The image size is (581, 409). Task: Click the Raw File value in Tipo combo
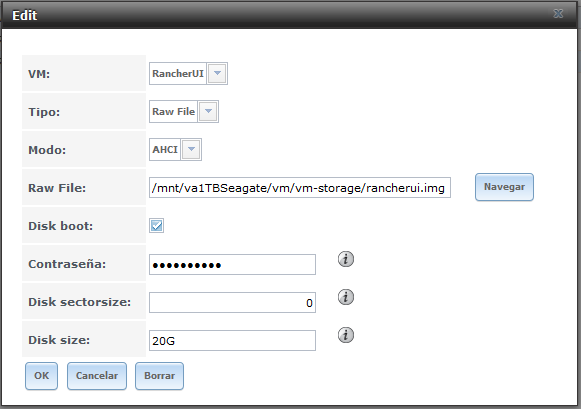tap(173, 112)
